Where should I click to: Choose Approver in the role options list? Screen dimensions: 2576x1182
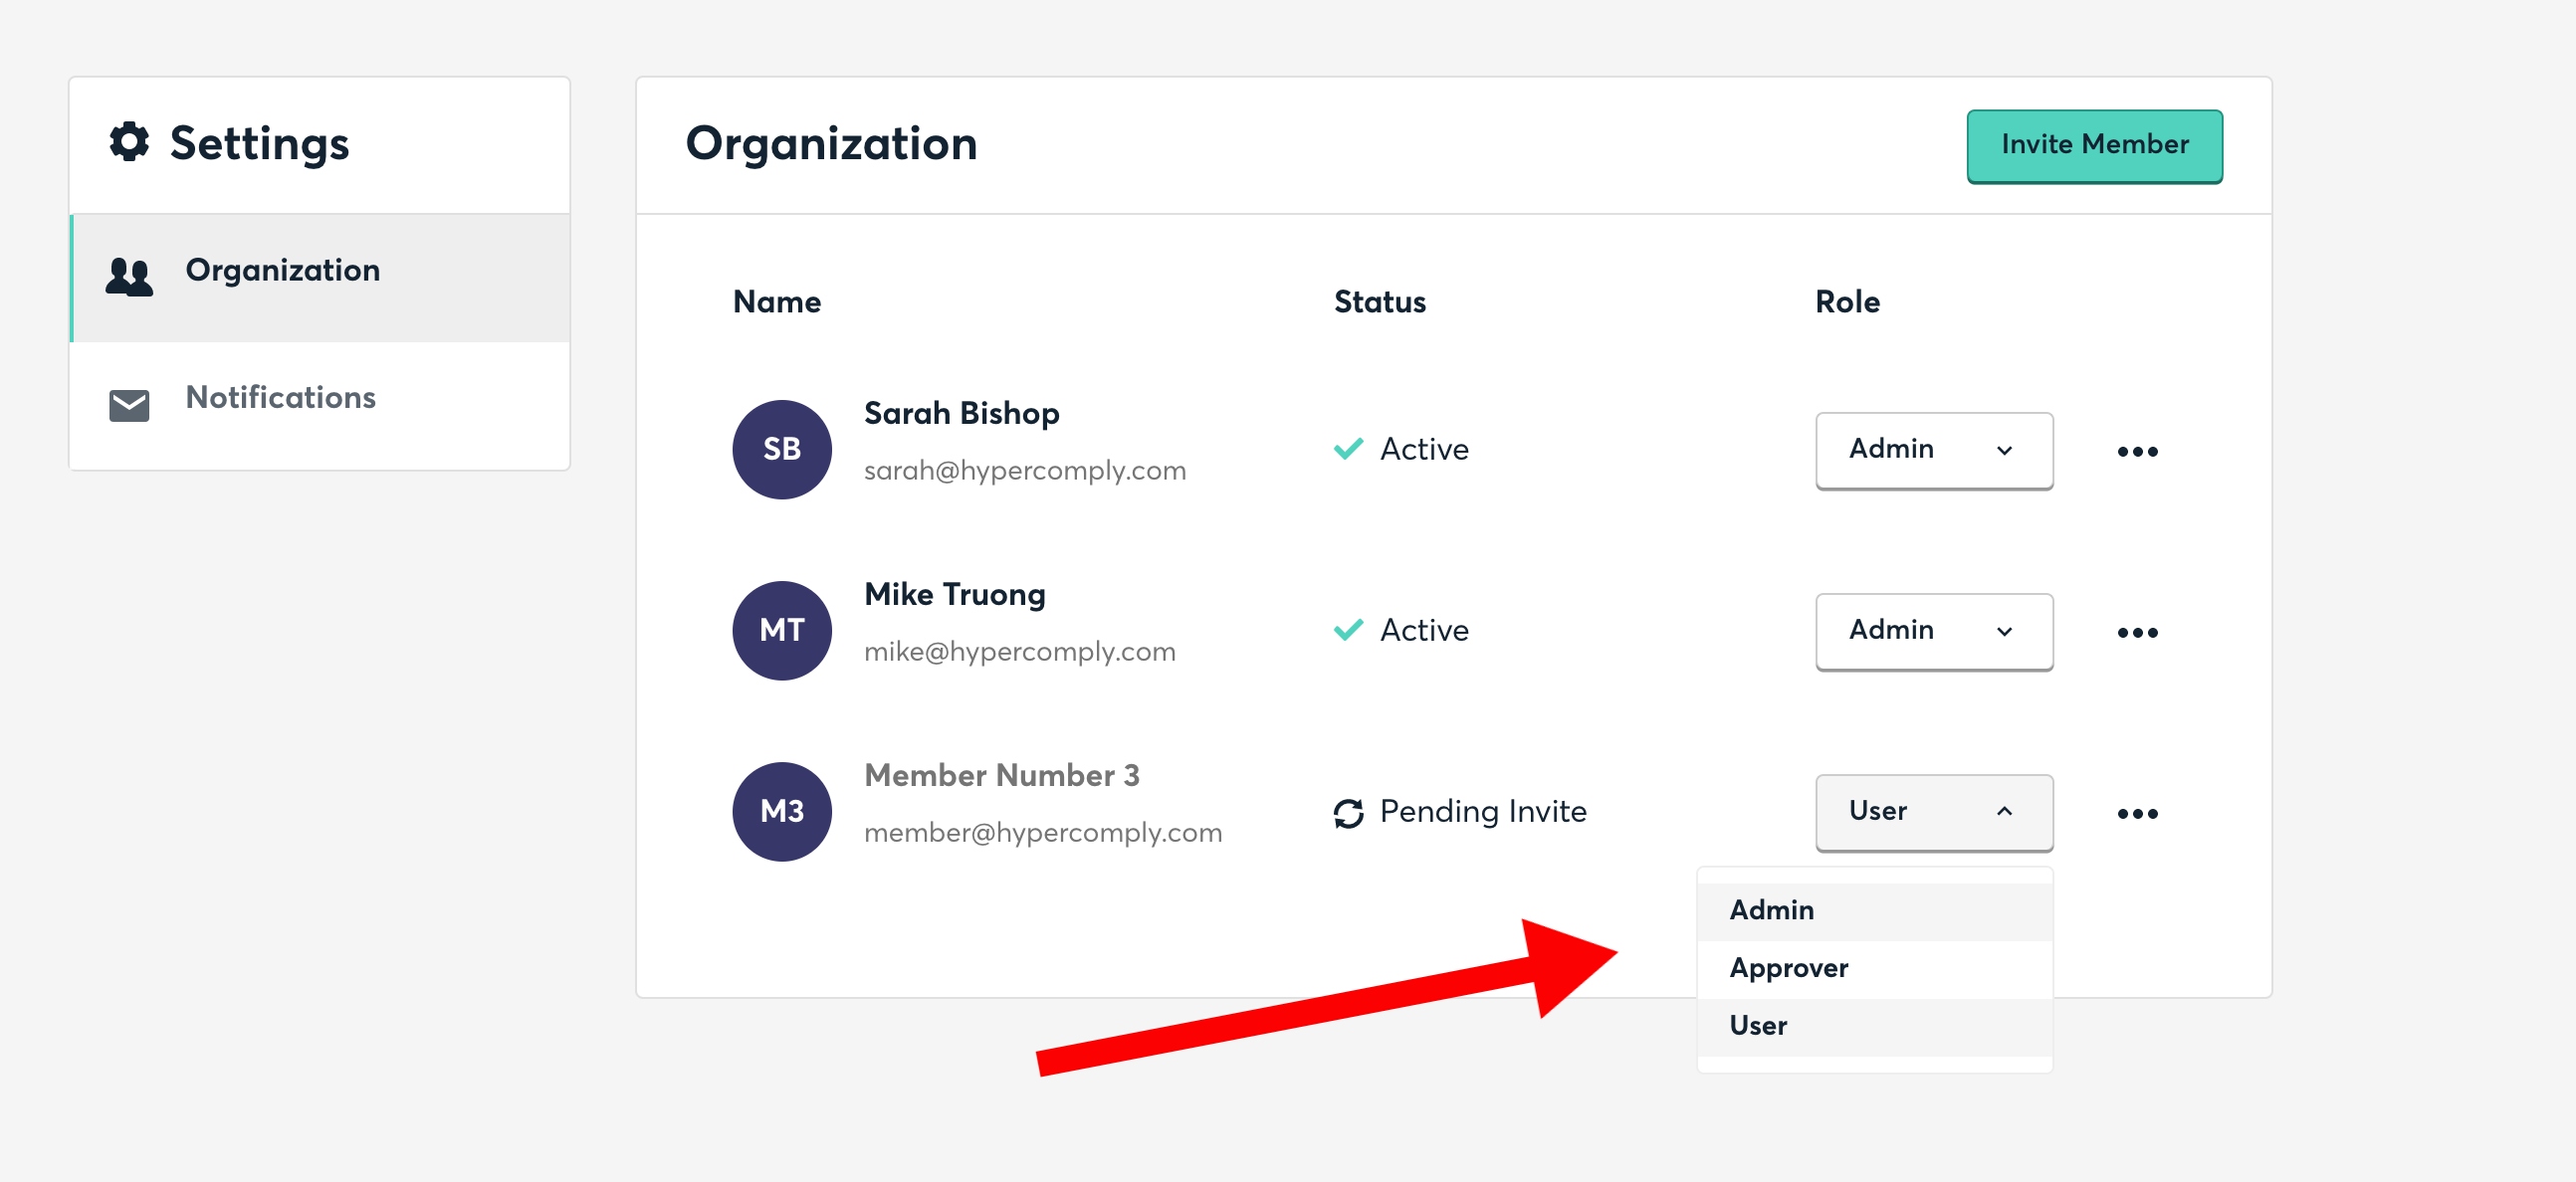[x=1788, y=968]
